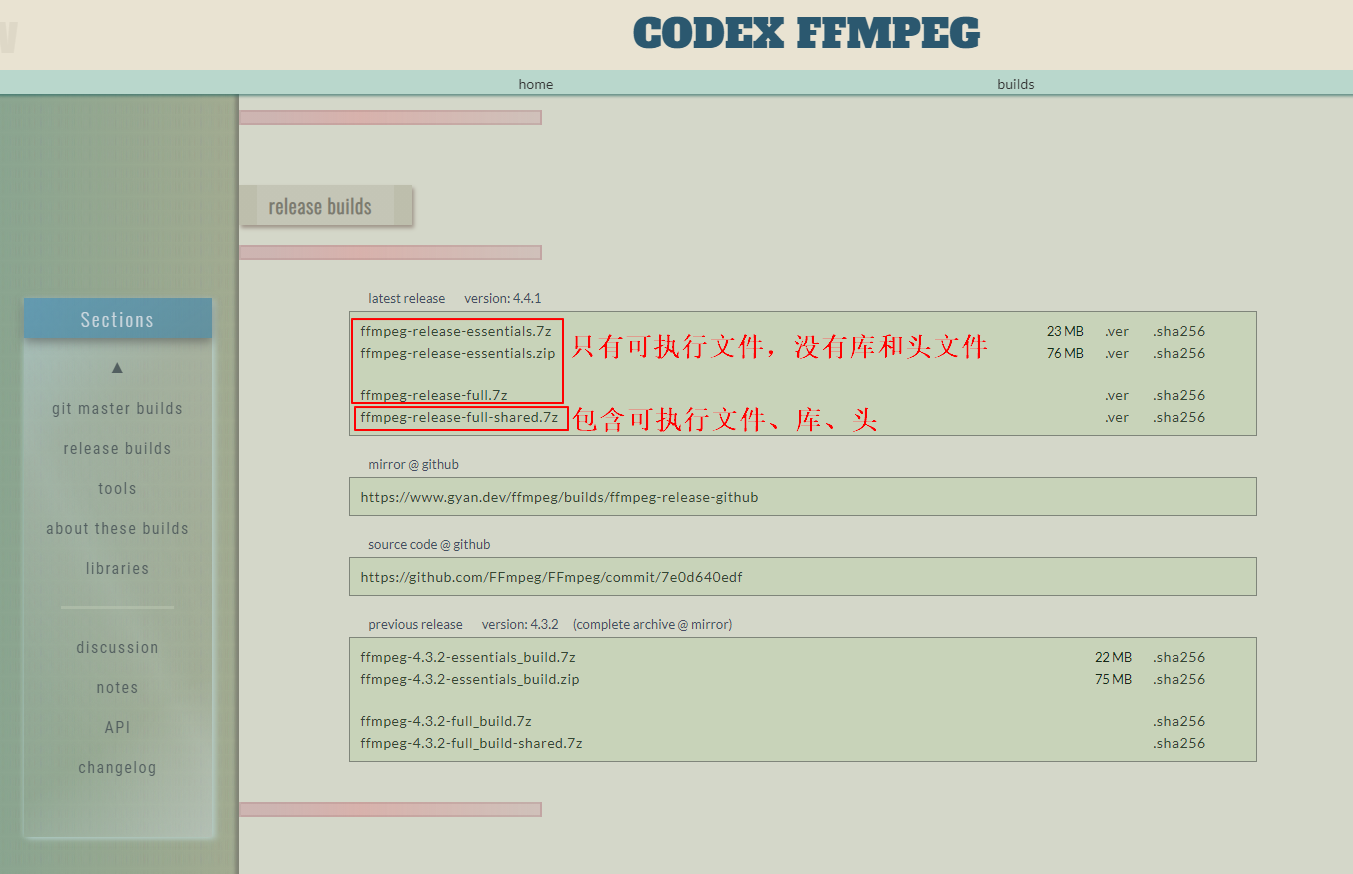
Task: Open .ver for release-full-shared.7z
Action: pos(1117,417)
